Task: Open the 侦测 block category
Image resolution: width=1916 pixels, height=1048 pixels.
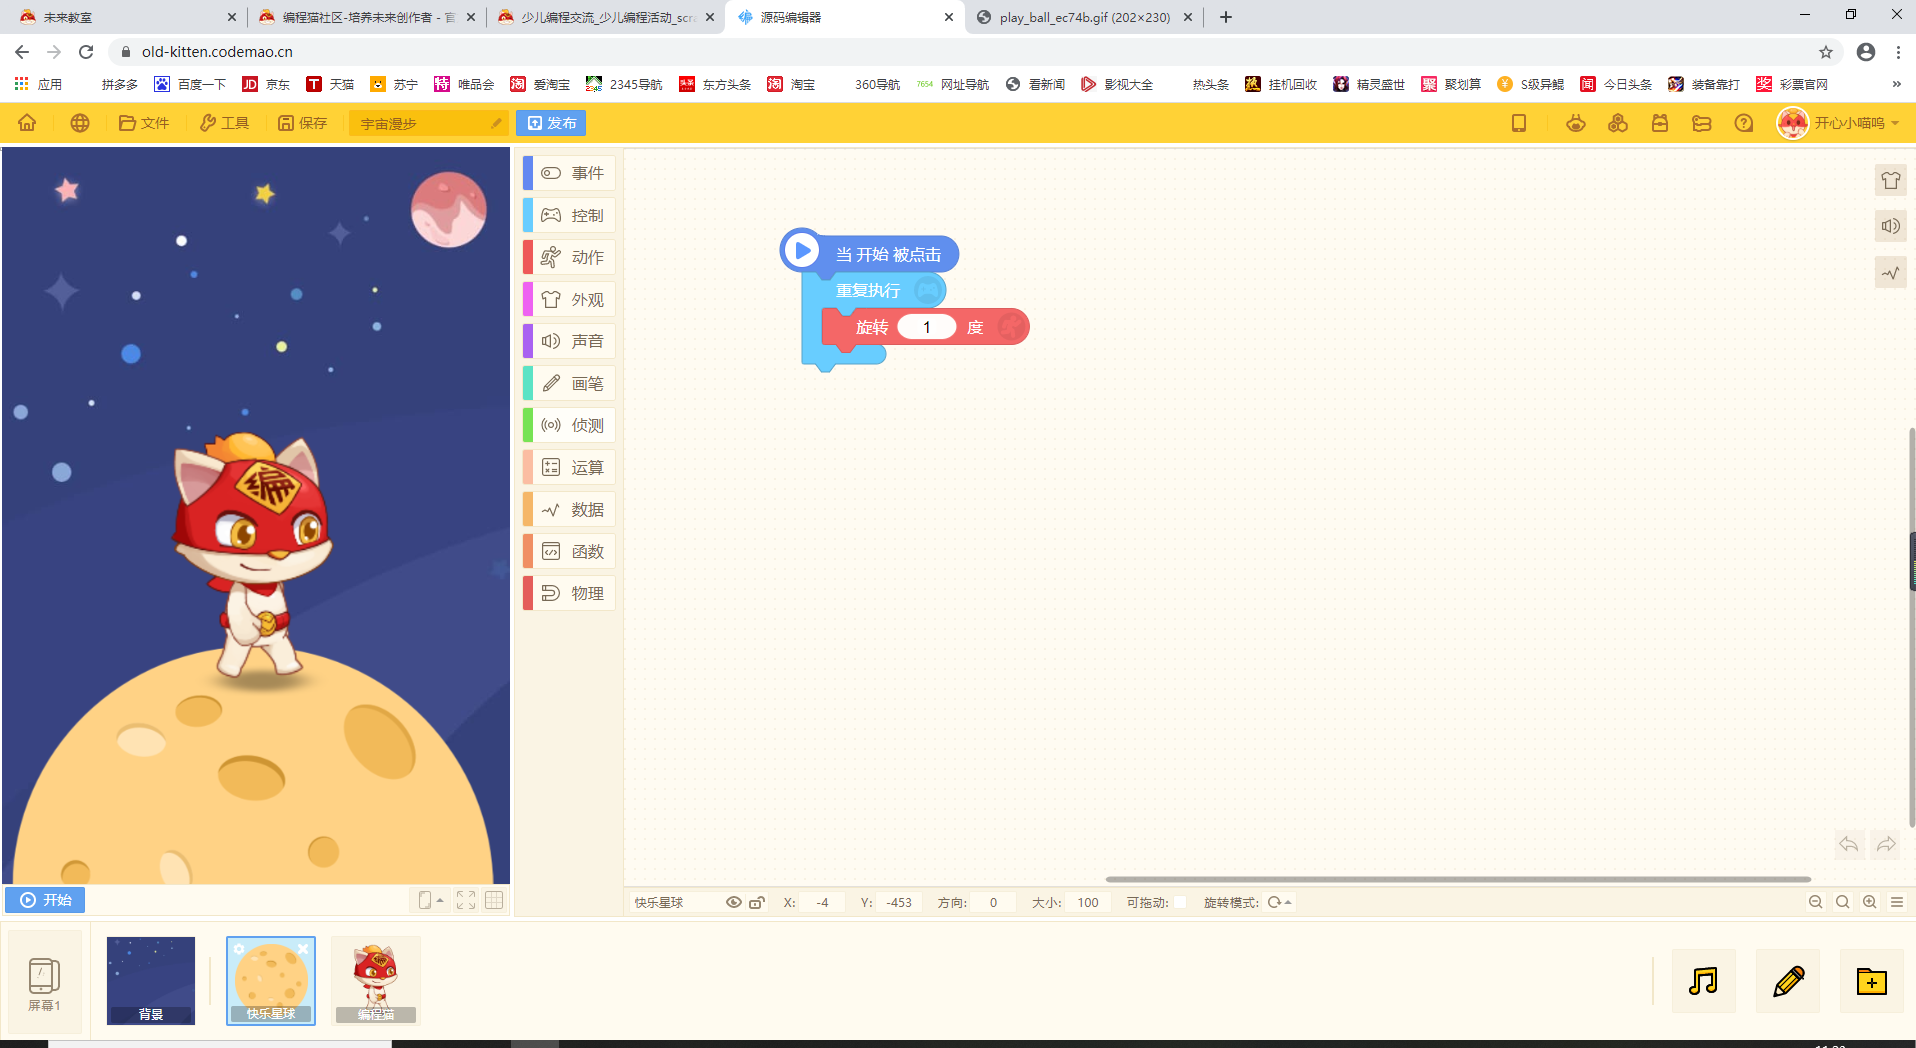Action: [x=570, y=425]
